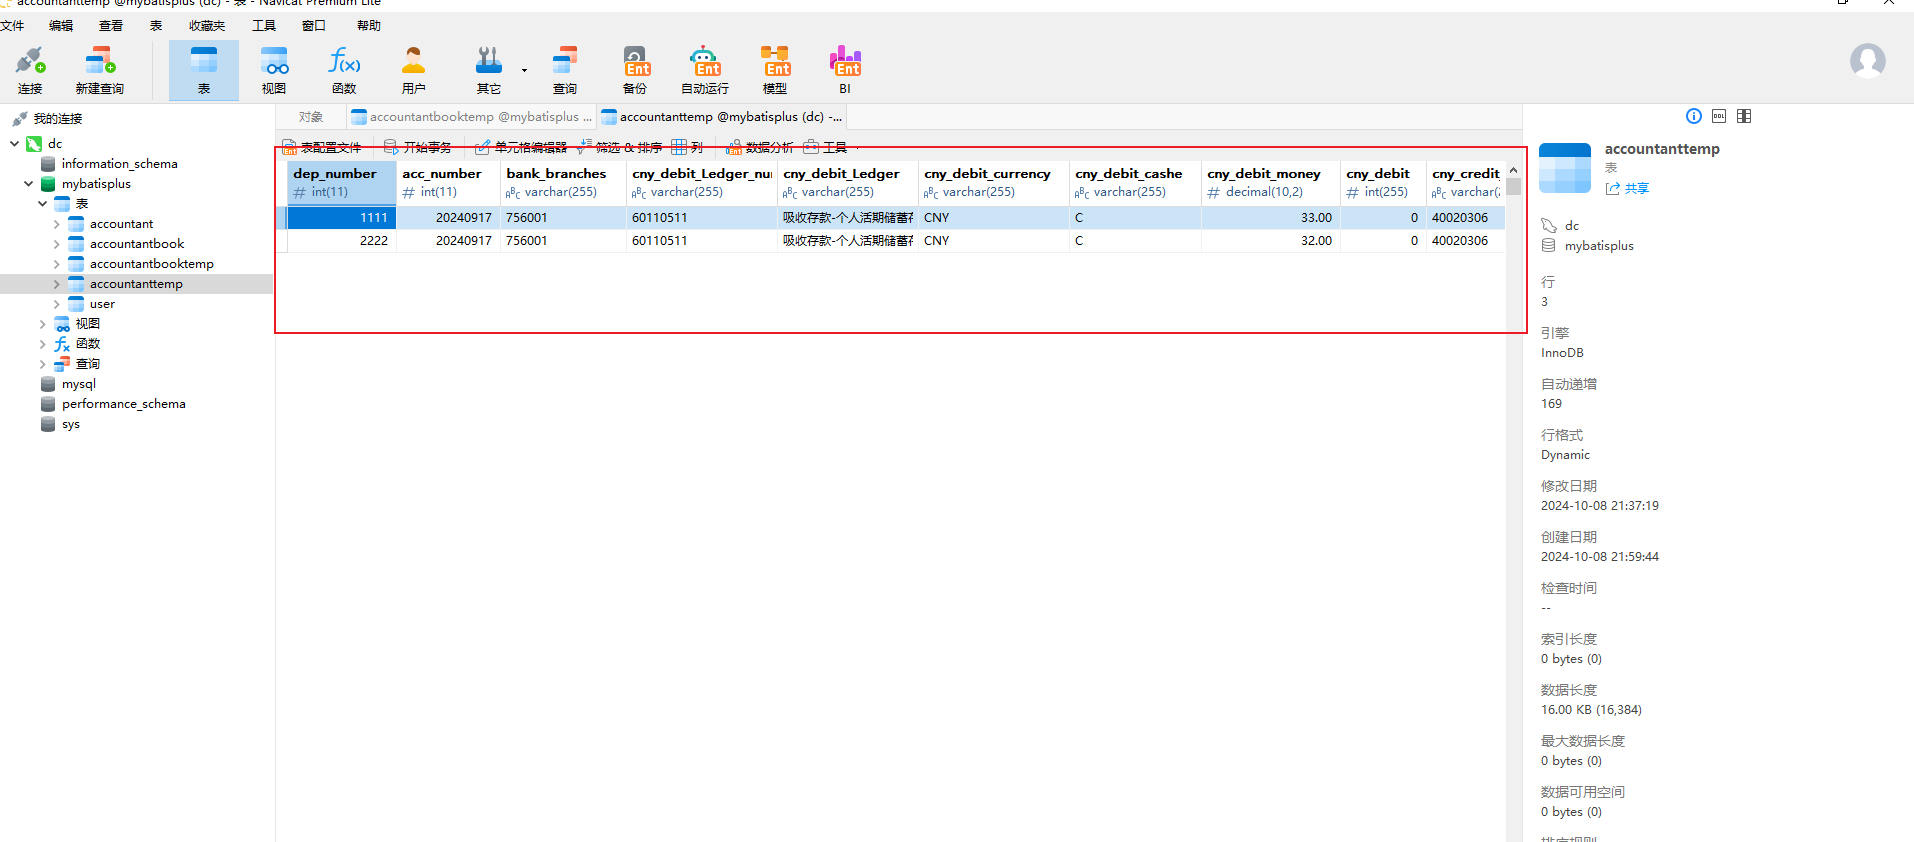
Task: Click the 模型 (Model) toolbar icon
Action: tap(775, 70)
